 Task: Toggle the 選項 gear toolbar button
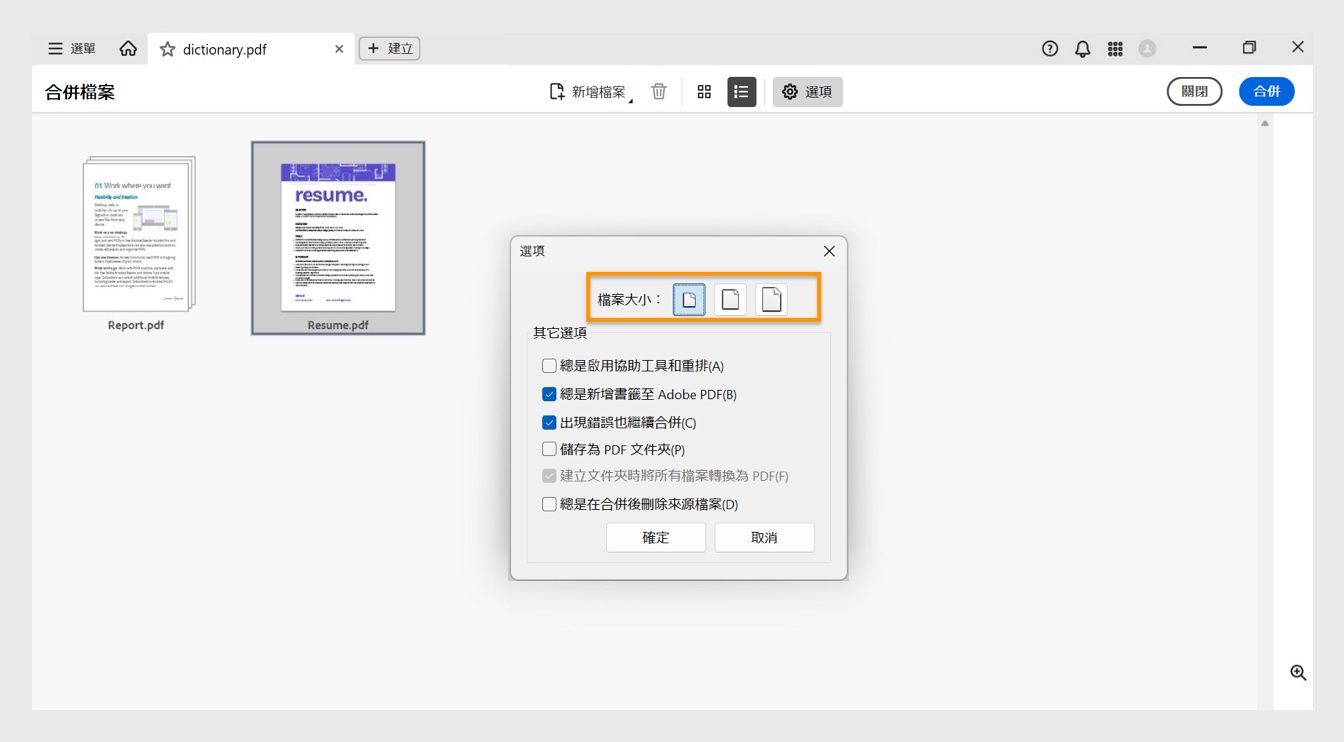click(x=808, y=92)
